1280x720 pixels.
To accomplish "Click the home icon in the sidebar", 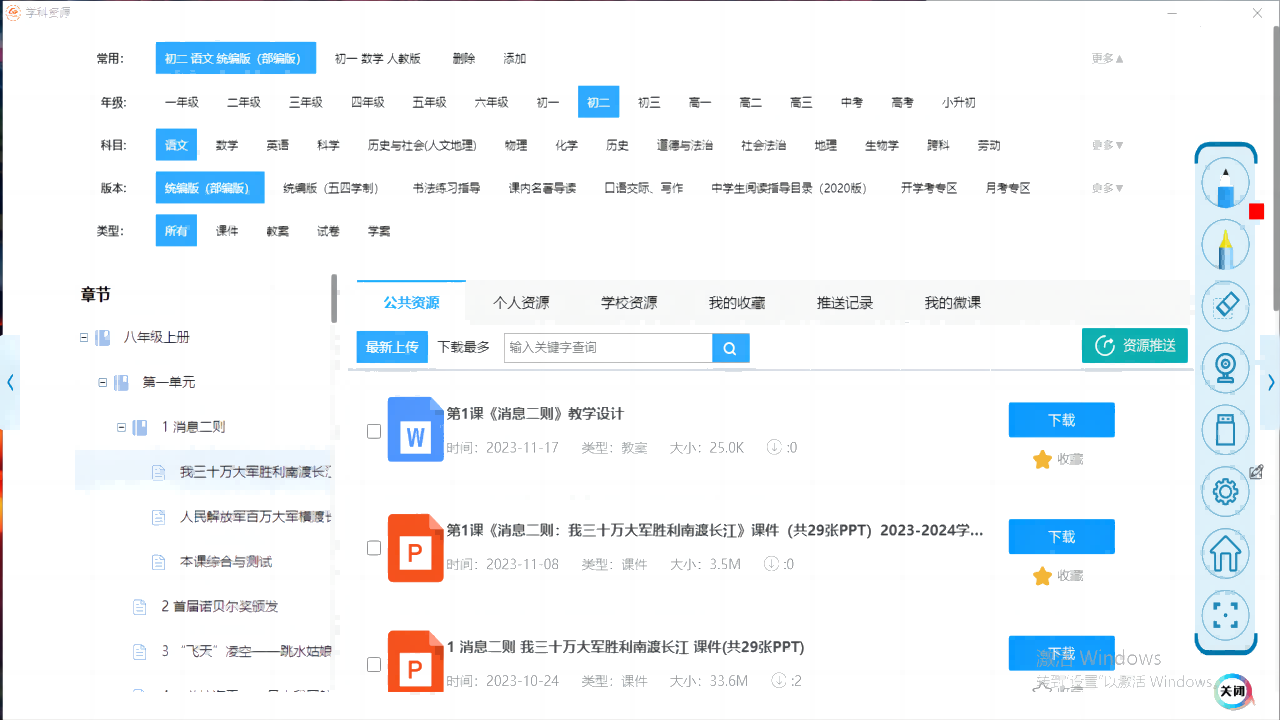I will pyautogui.click(x=1225, y=553).
